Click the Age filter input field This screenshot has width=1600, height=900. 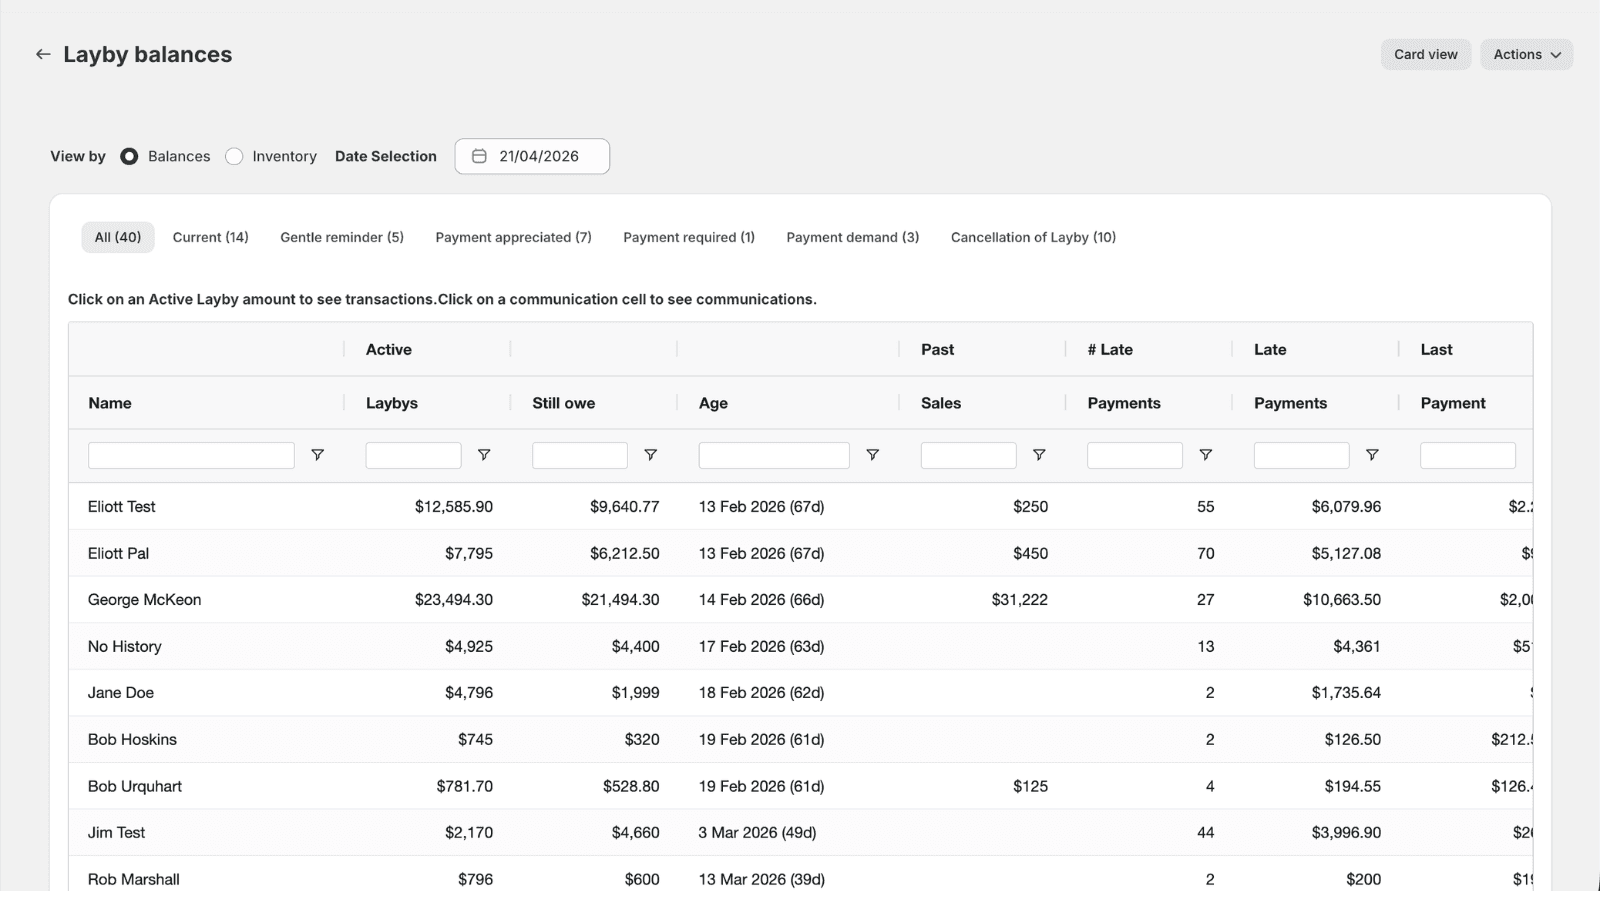pyautogui.click(x=774, y=455)
